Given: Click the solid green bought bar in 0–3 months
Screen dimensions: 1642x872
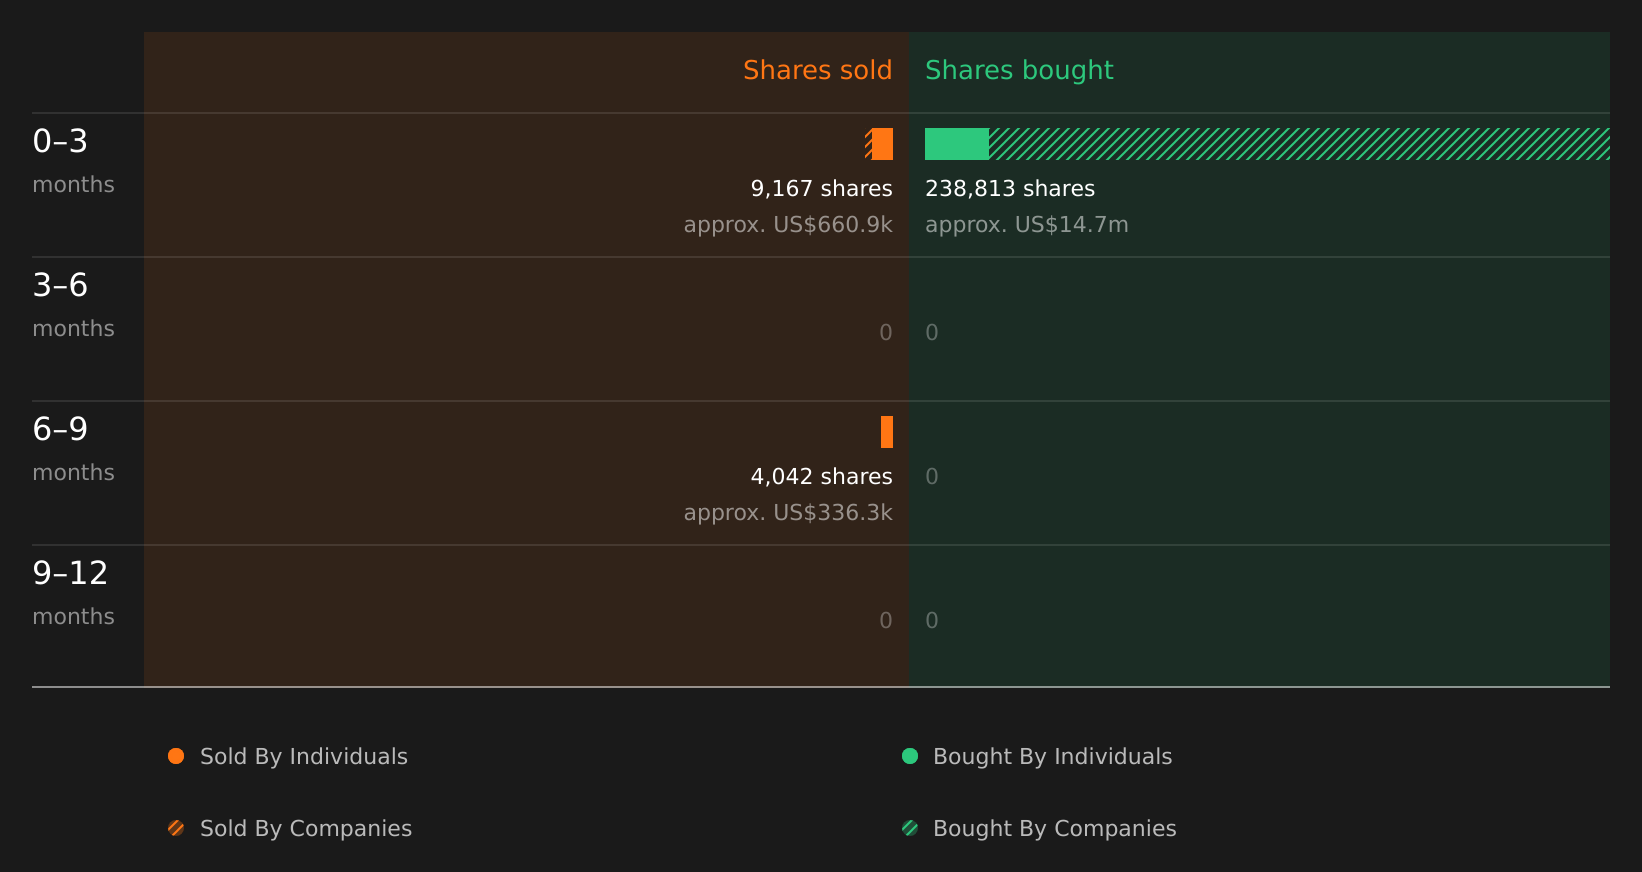Looking at the screenshot, I should (x=957, y=144).
